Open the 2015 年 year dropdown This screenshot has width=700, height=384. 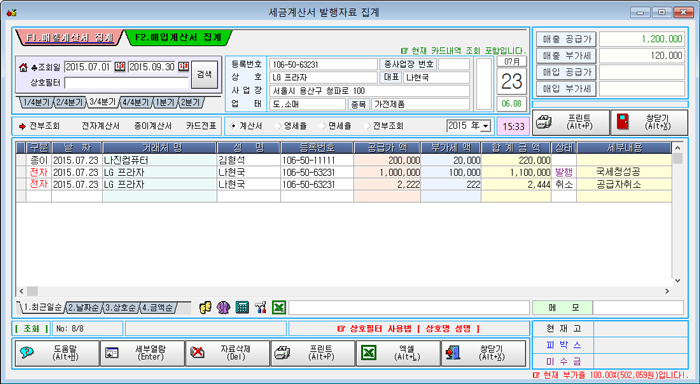point(486,126)
